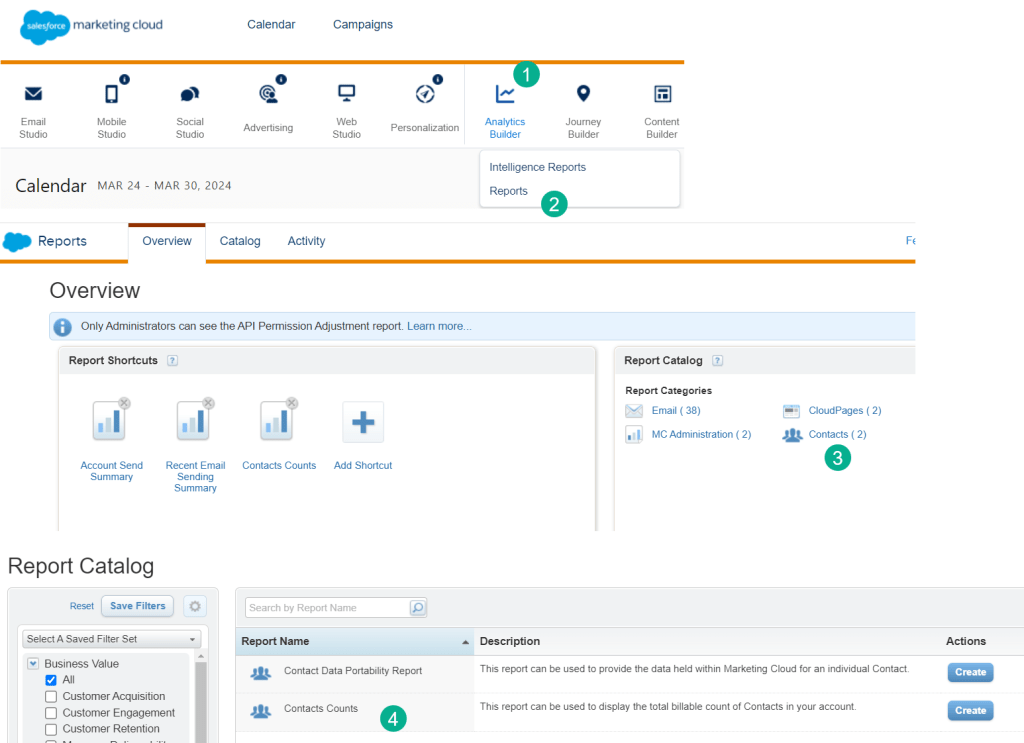Viewport: 1024px width, 743px height.
Task: Check the Customer Acquisition checkbox
Action: pos(51,696)
